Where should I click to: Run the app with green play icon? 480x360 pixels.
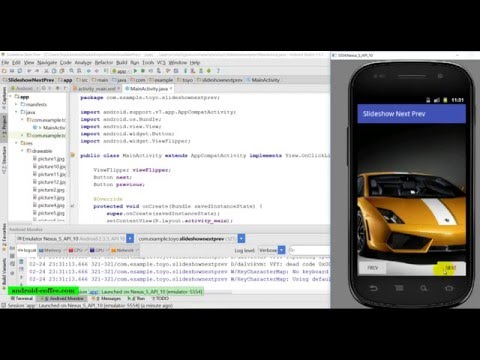click(x=135, y=71)
